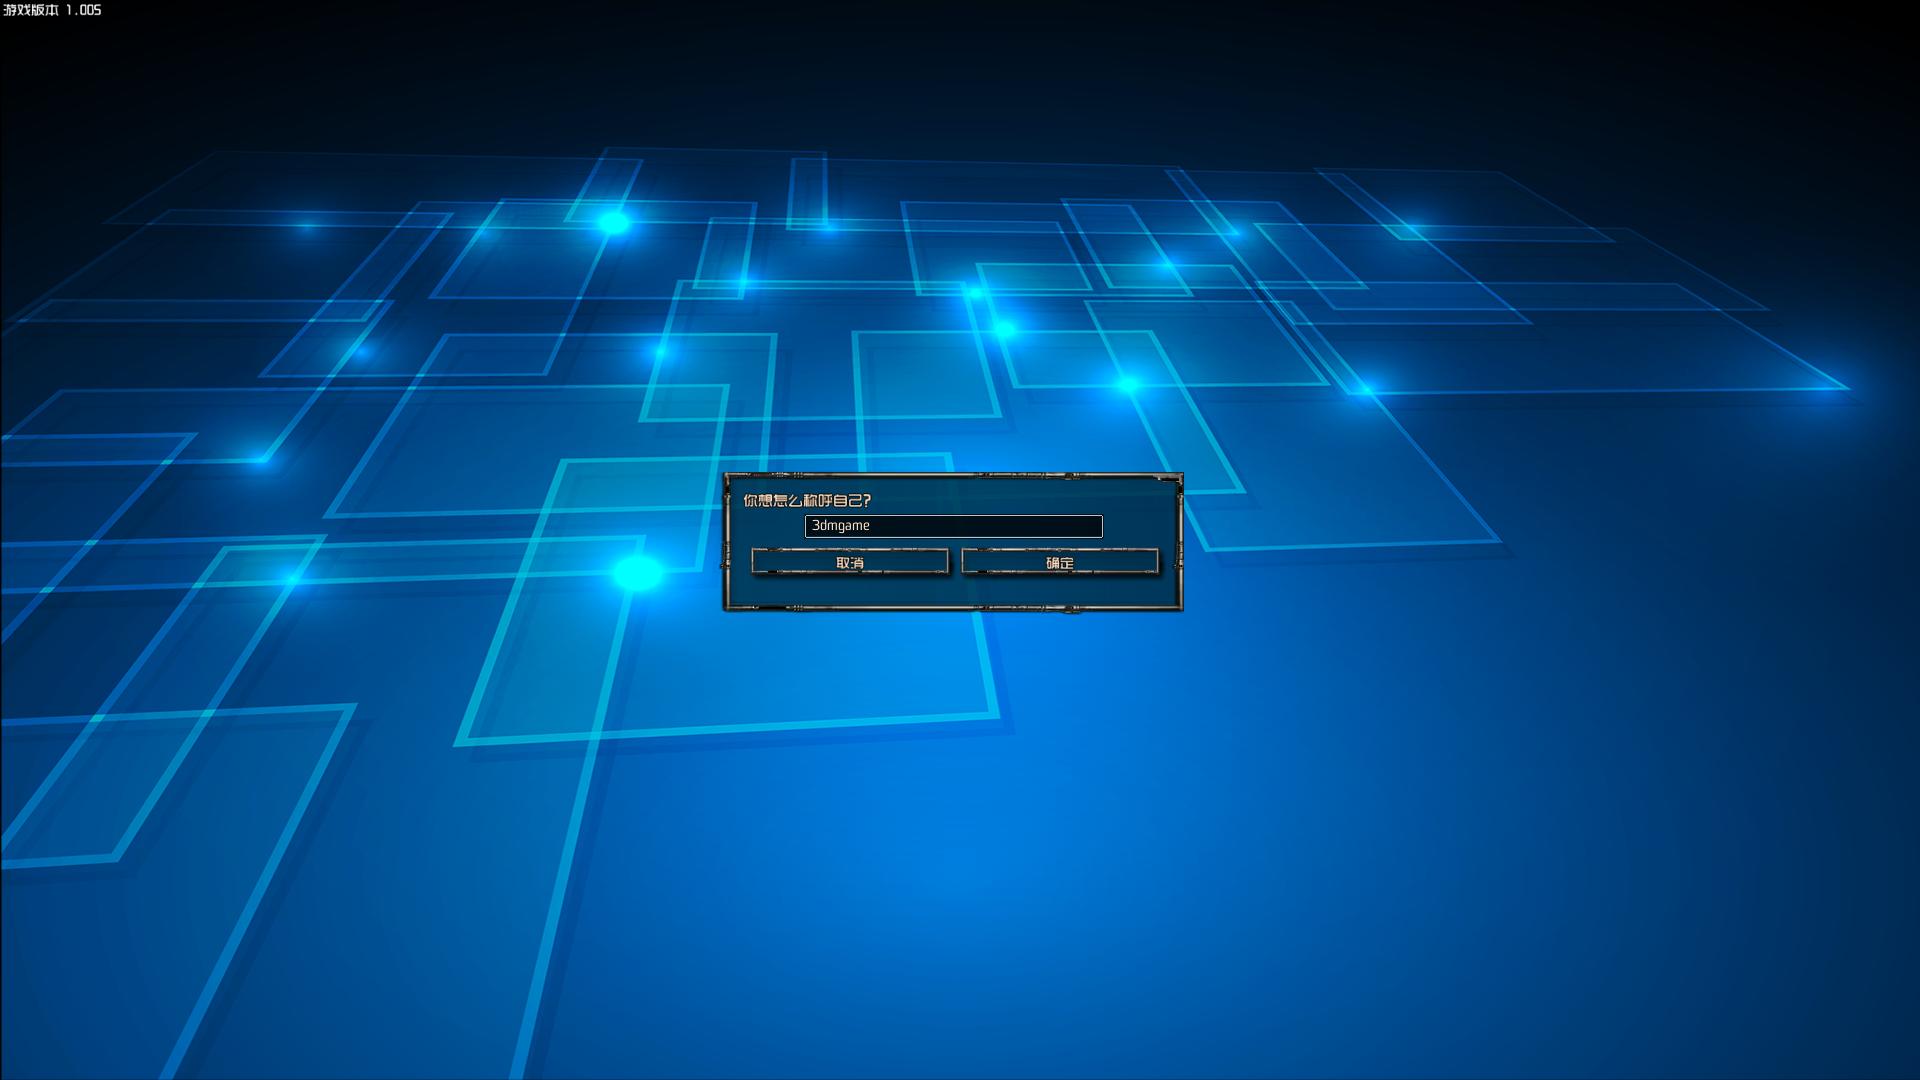The image size is (1920, 1080).
Task: Click blank dialog area below the buttons
Action: pyautogui.click(x=952, y=590)
